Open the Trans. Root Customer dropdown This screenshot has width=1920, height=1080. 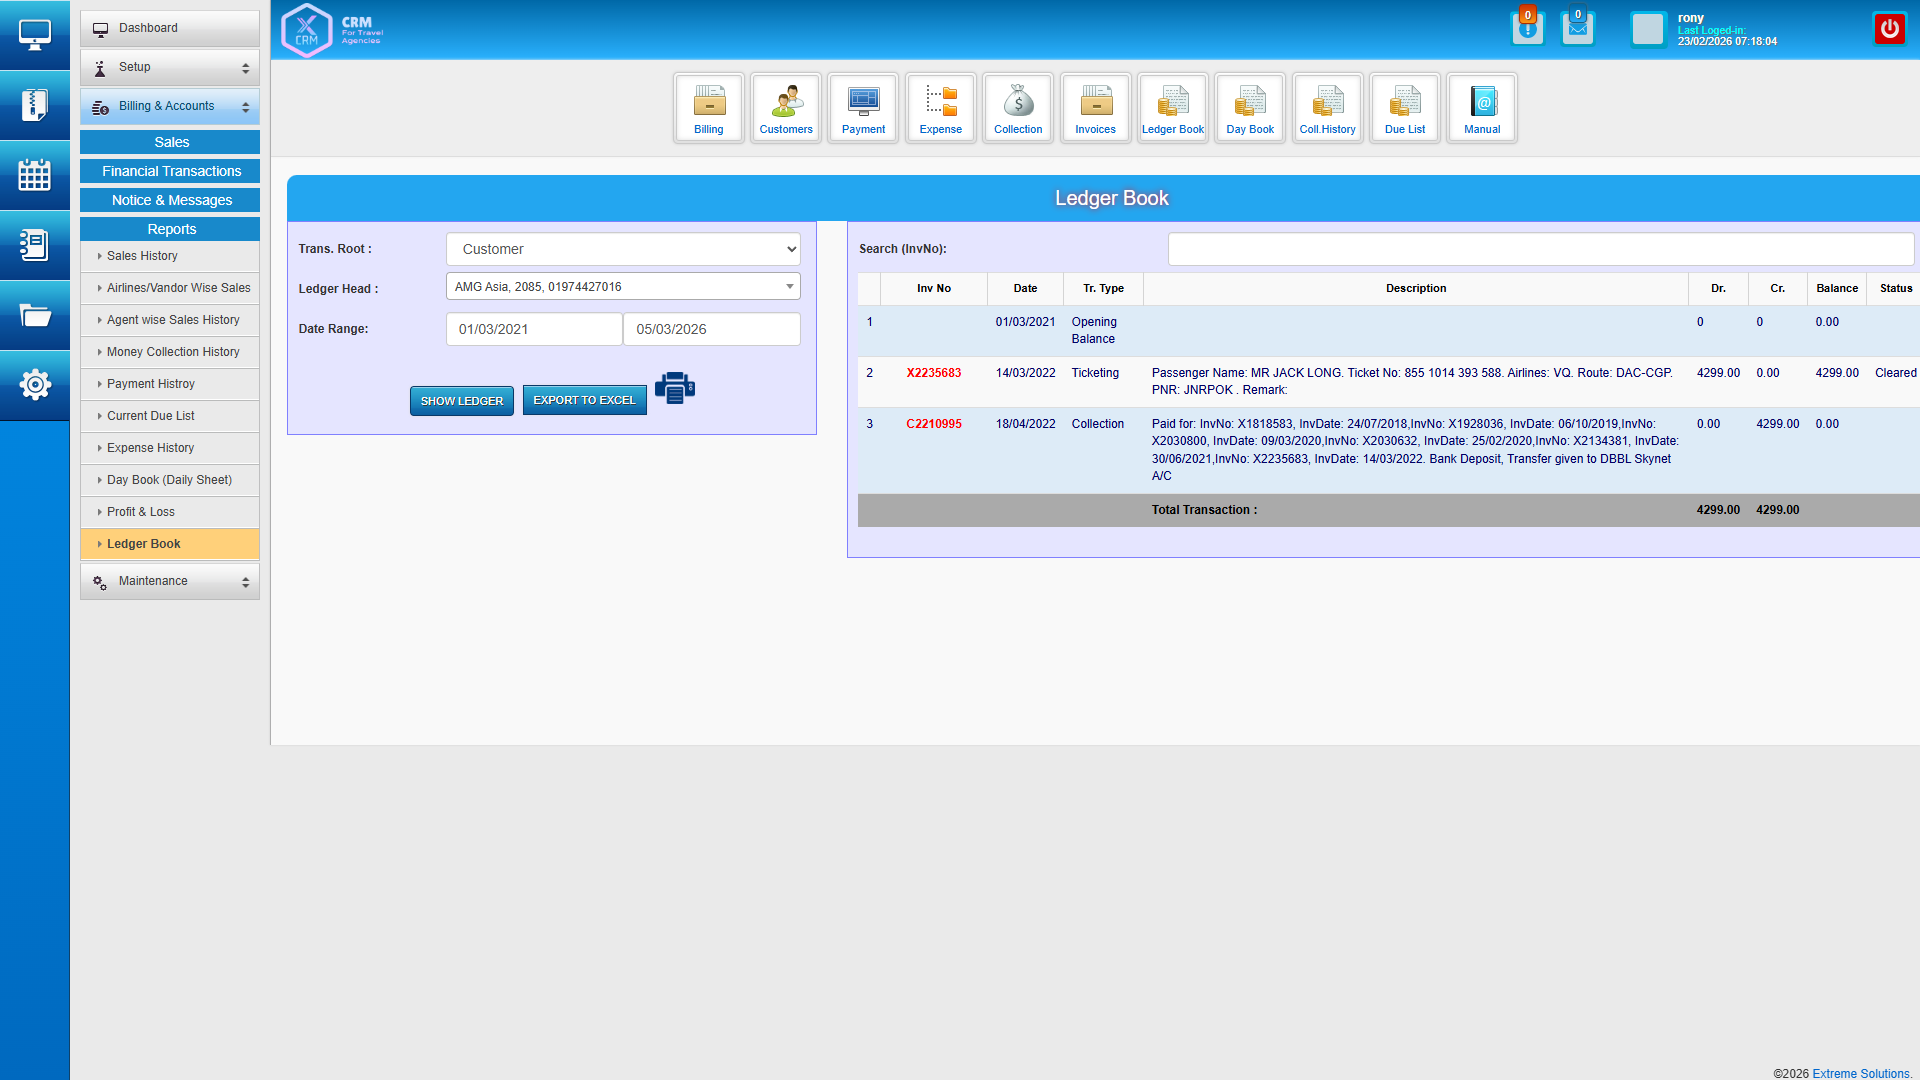click(x=623, y=249)
